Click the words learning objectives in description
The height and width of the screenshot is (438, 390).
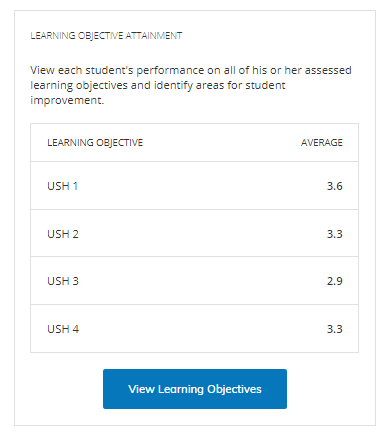coord(79,85)
